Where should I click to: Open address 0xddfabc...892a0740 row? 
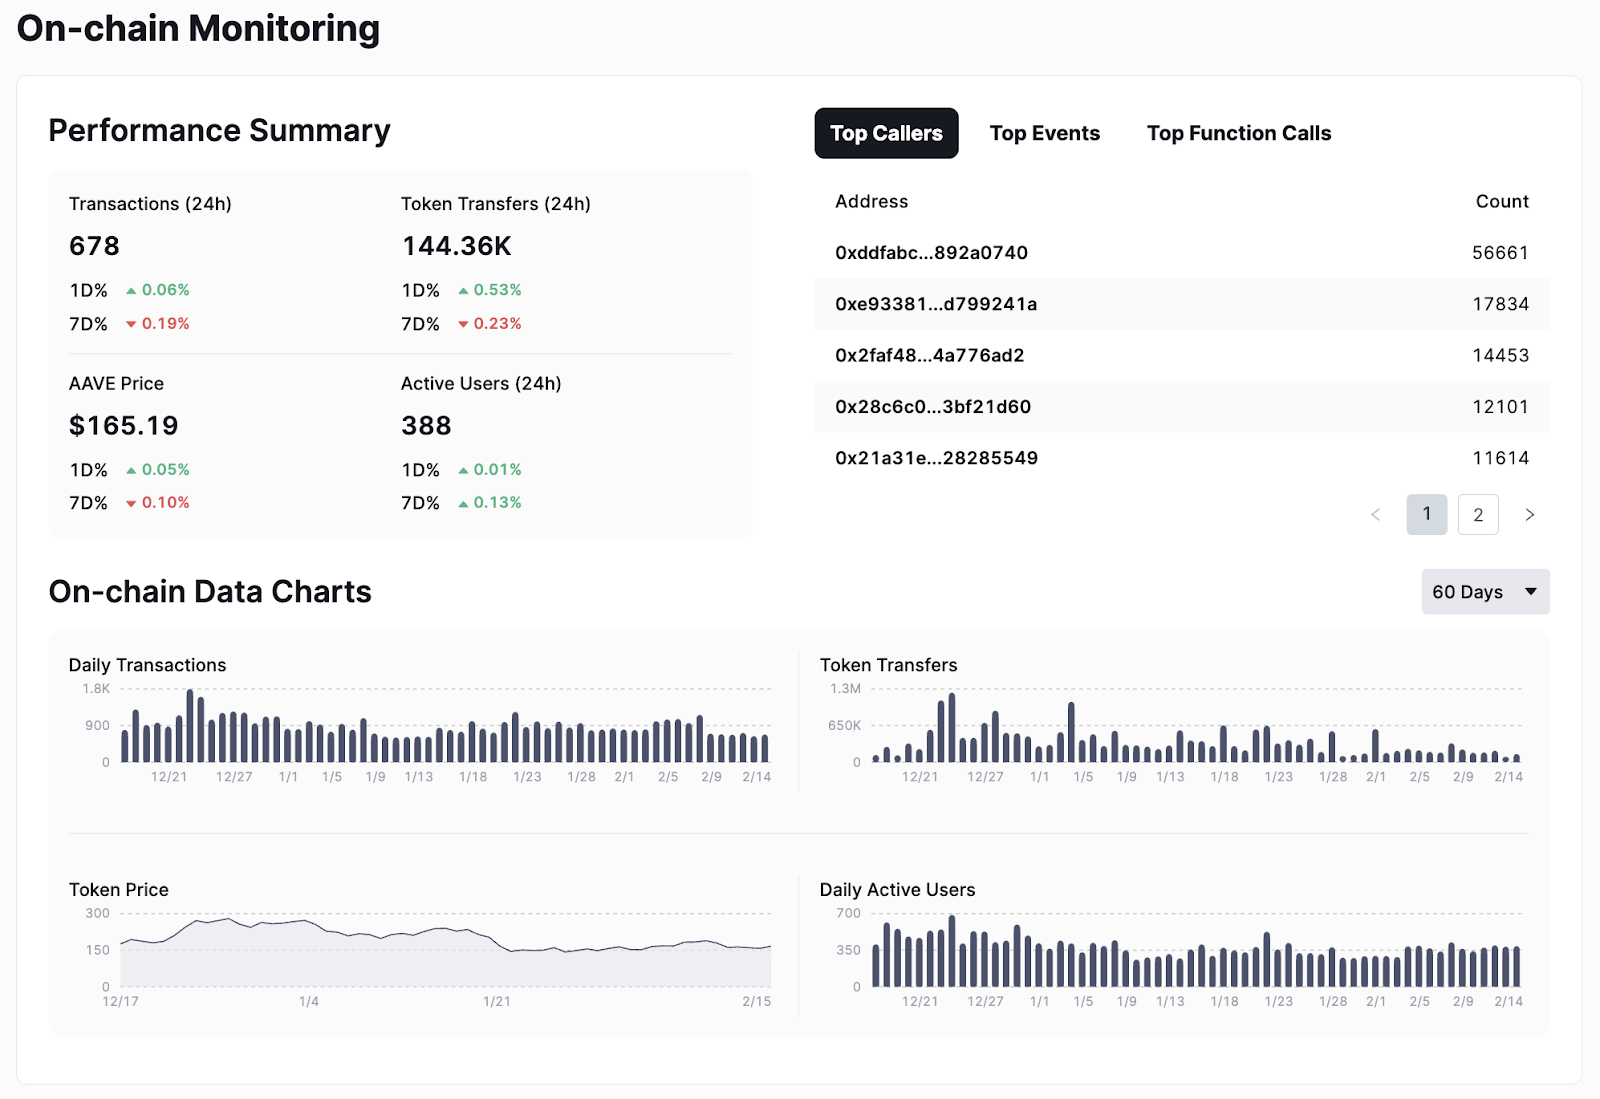1182,253
